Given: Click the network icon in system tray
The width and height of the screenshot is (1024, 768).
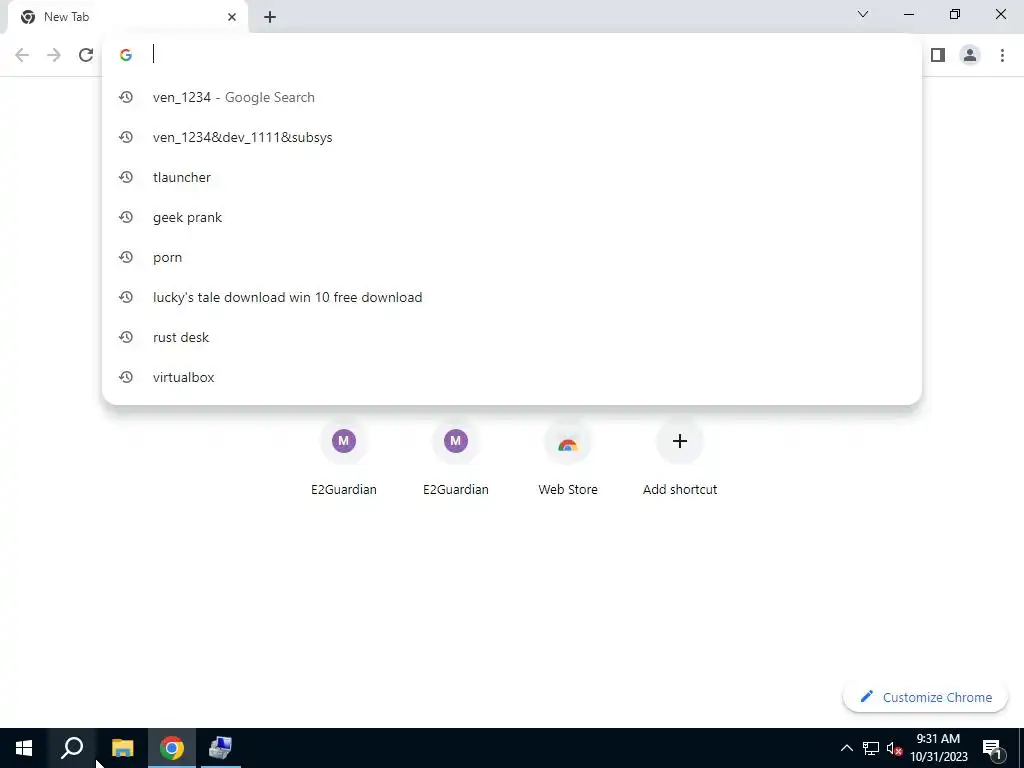Looking at the screenshot, I should click(x=871, y=748).
